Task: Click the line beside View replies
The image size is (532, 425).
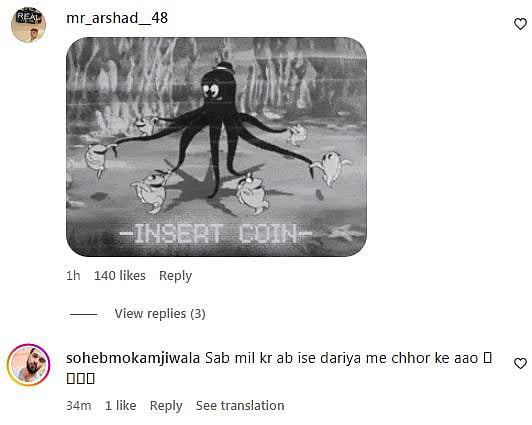Action: click(x=83, y=314)
